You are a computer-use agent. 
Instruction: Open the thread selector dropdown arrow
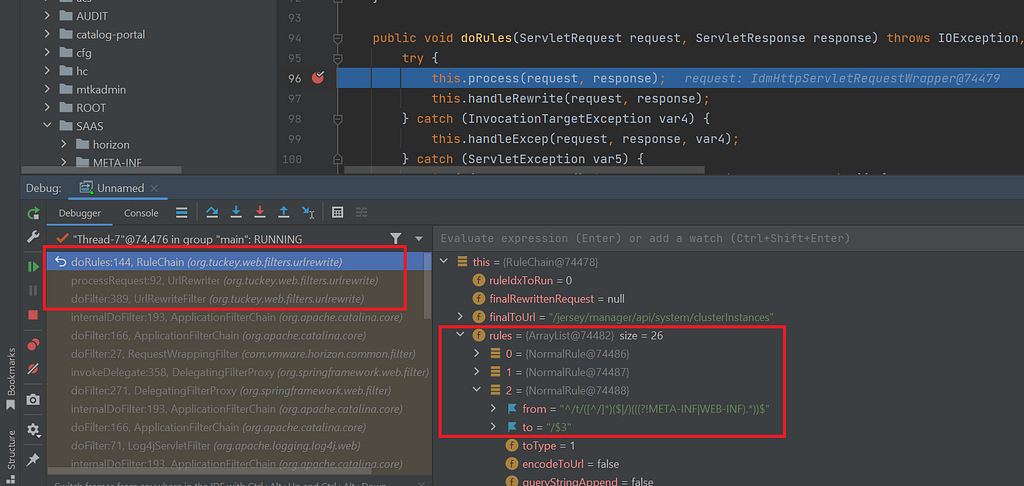pos(419,238)
